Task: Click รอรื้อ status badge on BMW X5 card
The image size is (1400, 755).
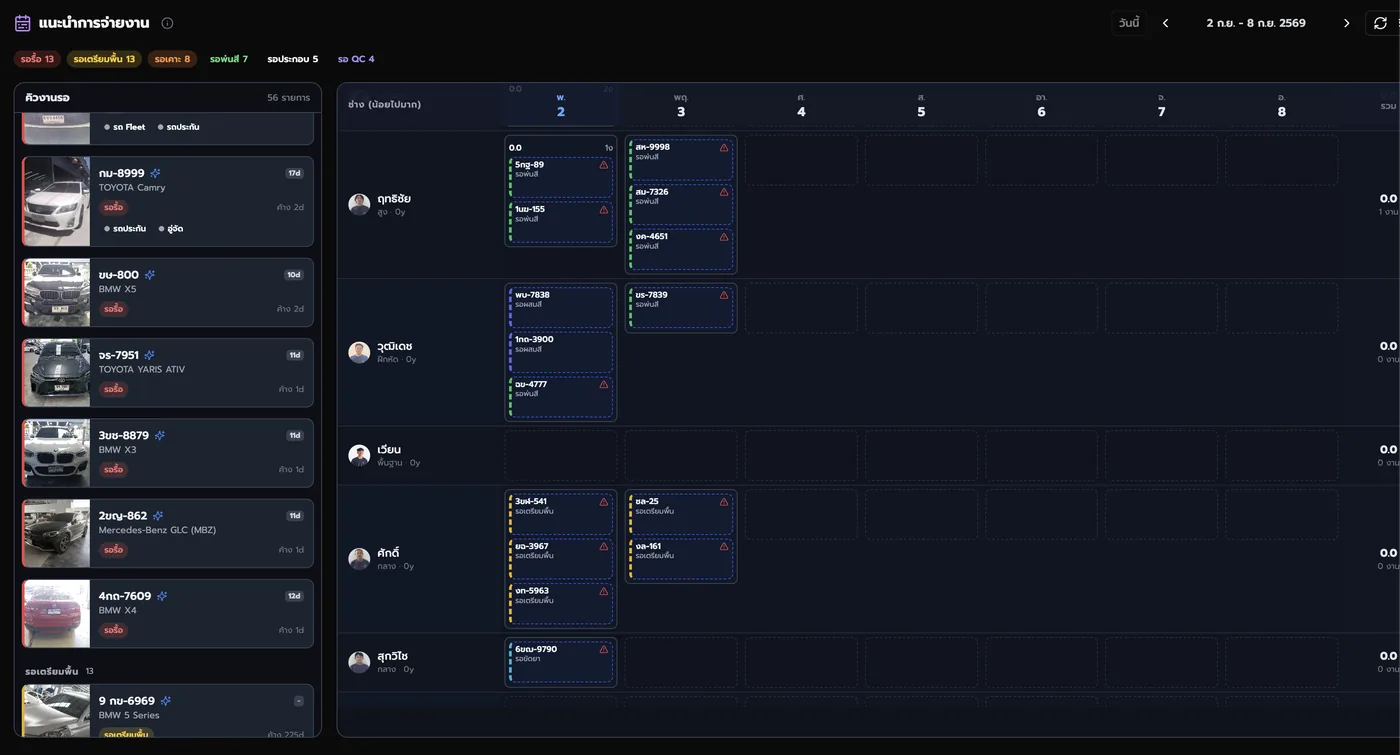Action: [113, 309]
